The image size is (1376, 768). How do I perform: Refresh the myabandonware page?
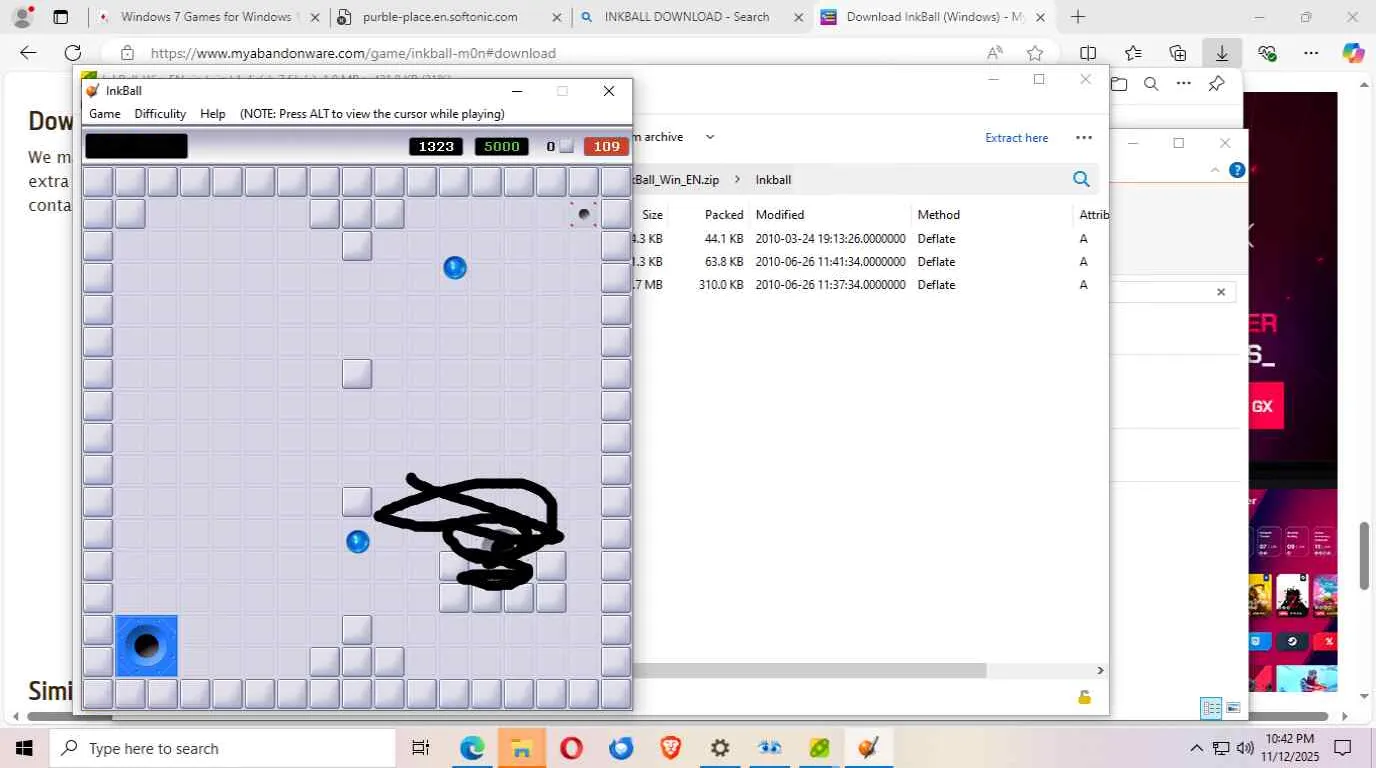[73, 53]
